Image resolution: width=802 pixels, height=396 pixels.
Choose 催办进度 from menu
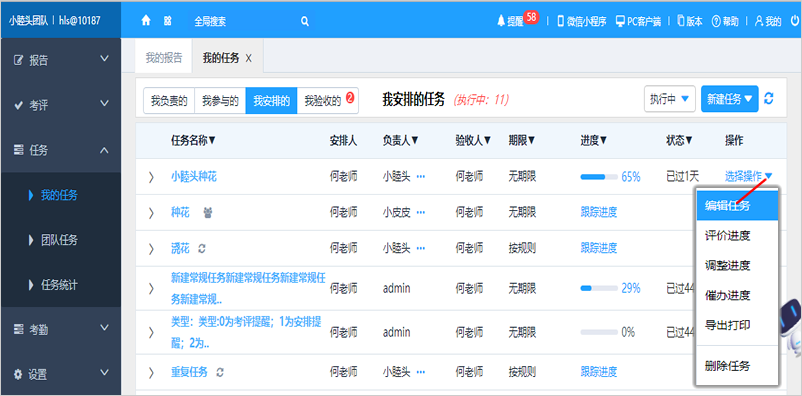(737, 295)
